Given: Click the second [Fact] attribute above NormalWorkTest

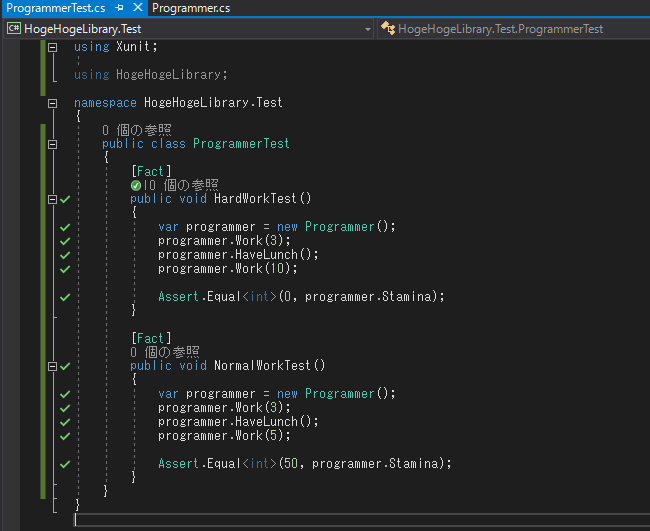Looking at the screenshot, I should coord(151,339).
